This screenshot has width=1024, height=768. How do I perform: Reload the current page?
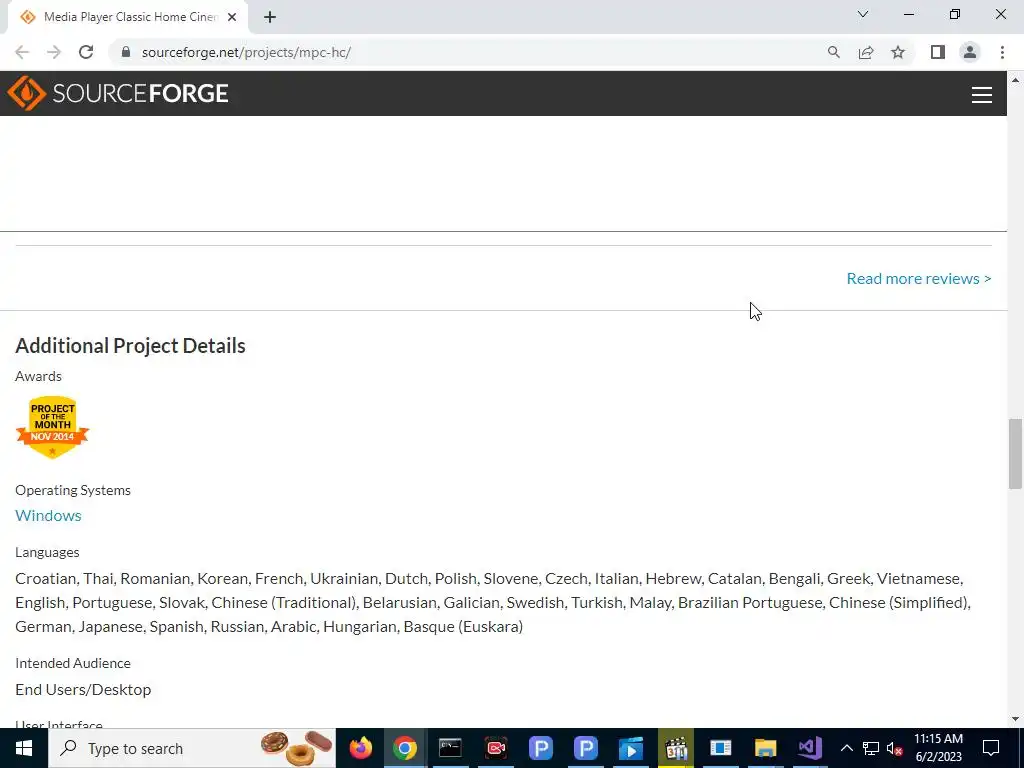click(86, 52)
